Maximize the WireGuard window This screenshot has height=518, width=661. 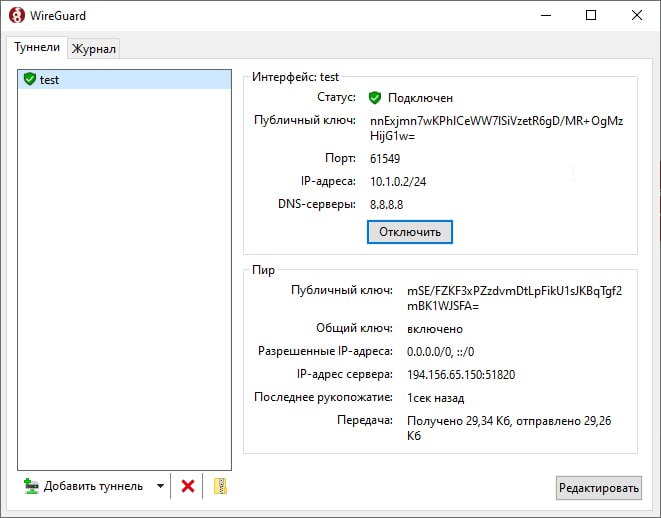591,16
